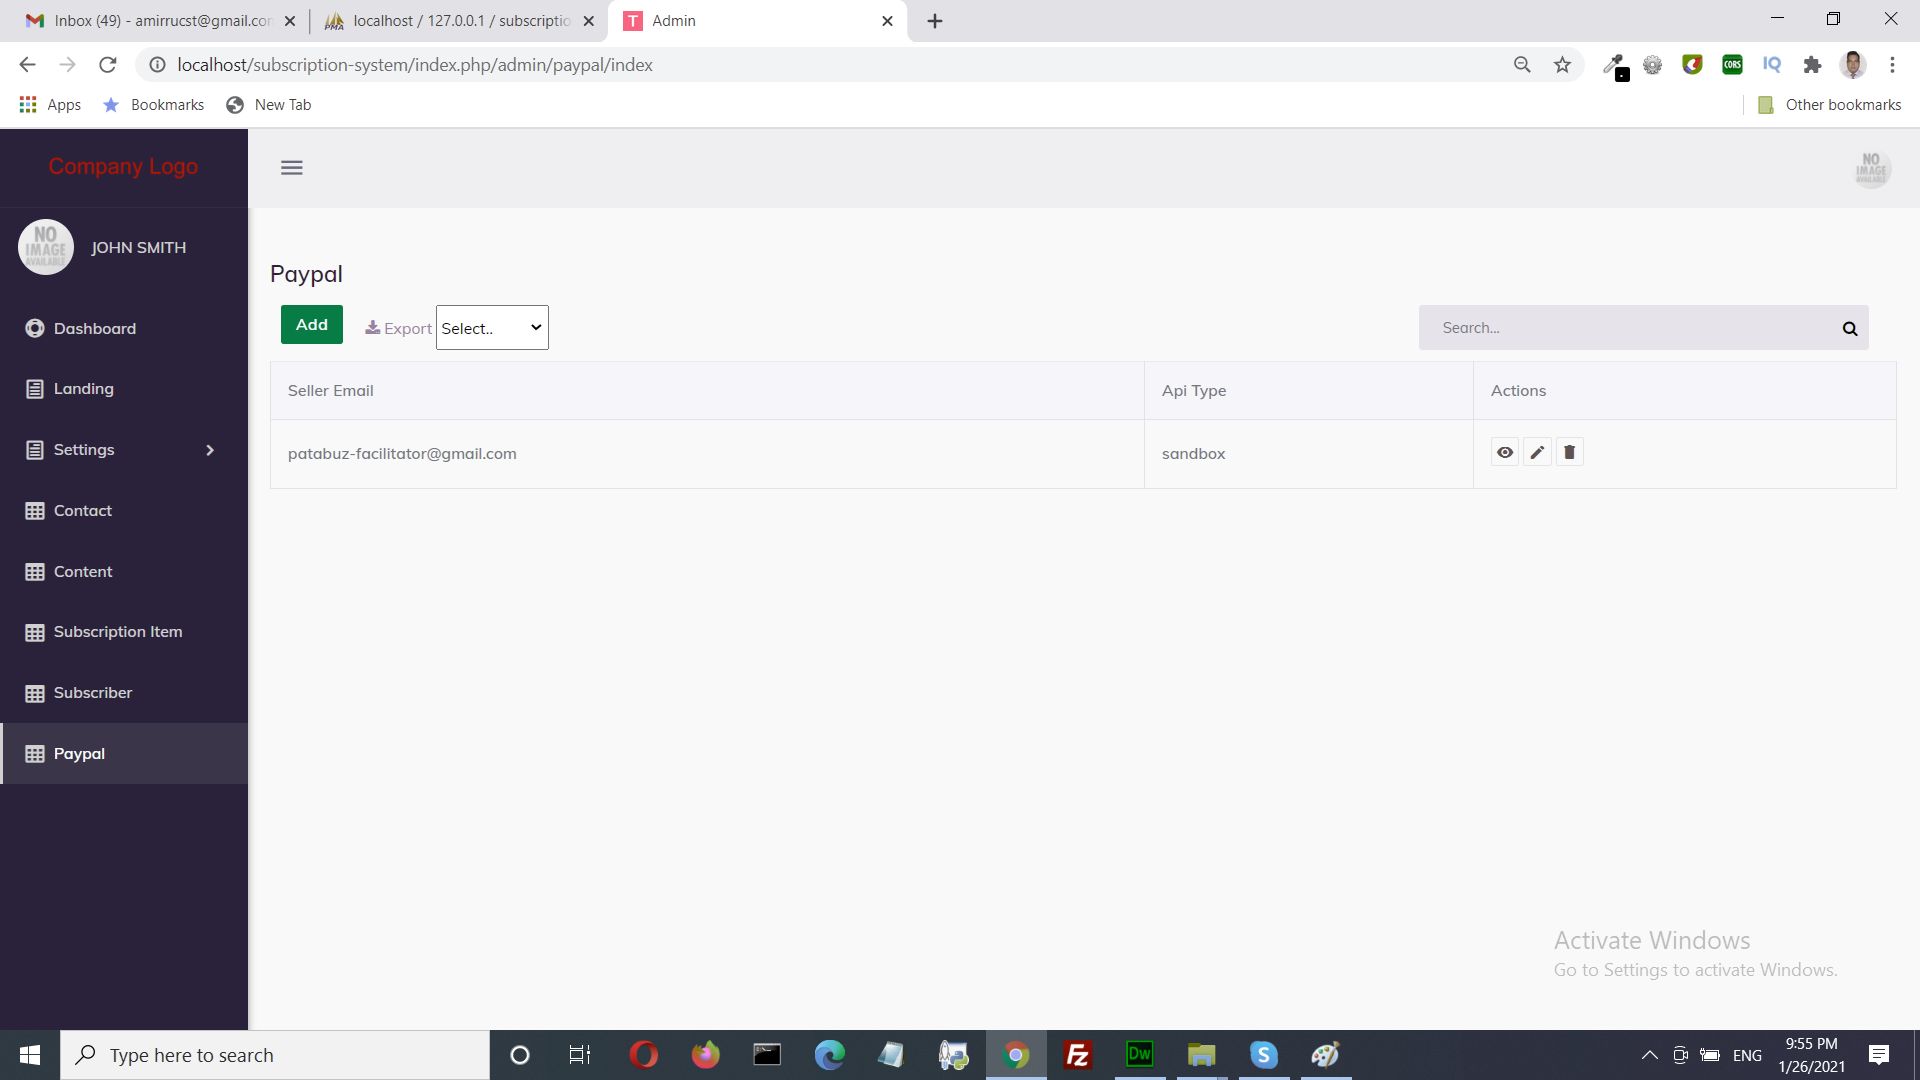Click the top-right user avatar image
Screen dimensions: 1920x1080
click(1870, 168)
